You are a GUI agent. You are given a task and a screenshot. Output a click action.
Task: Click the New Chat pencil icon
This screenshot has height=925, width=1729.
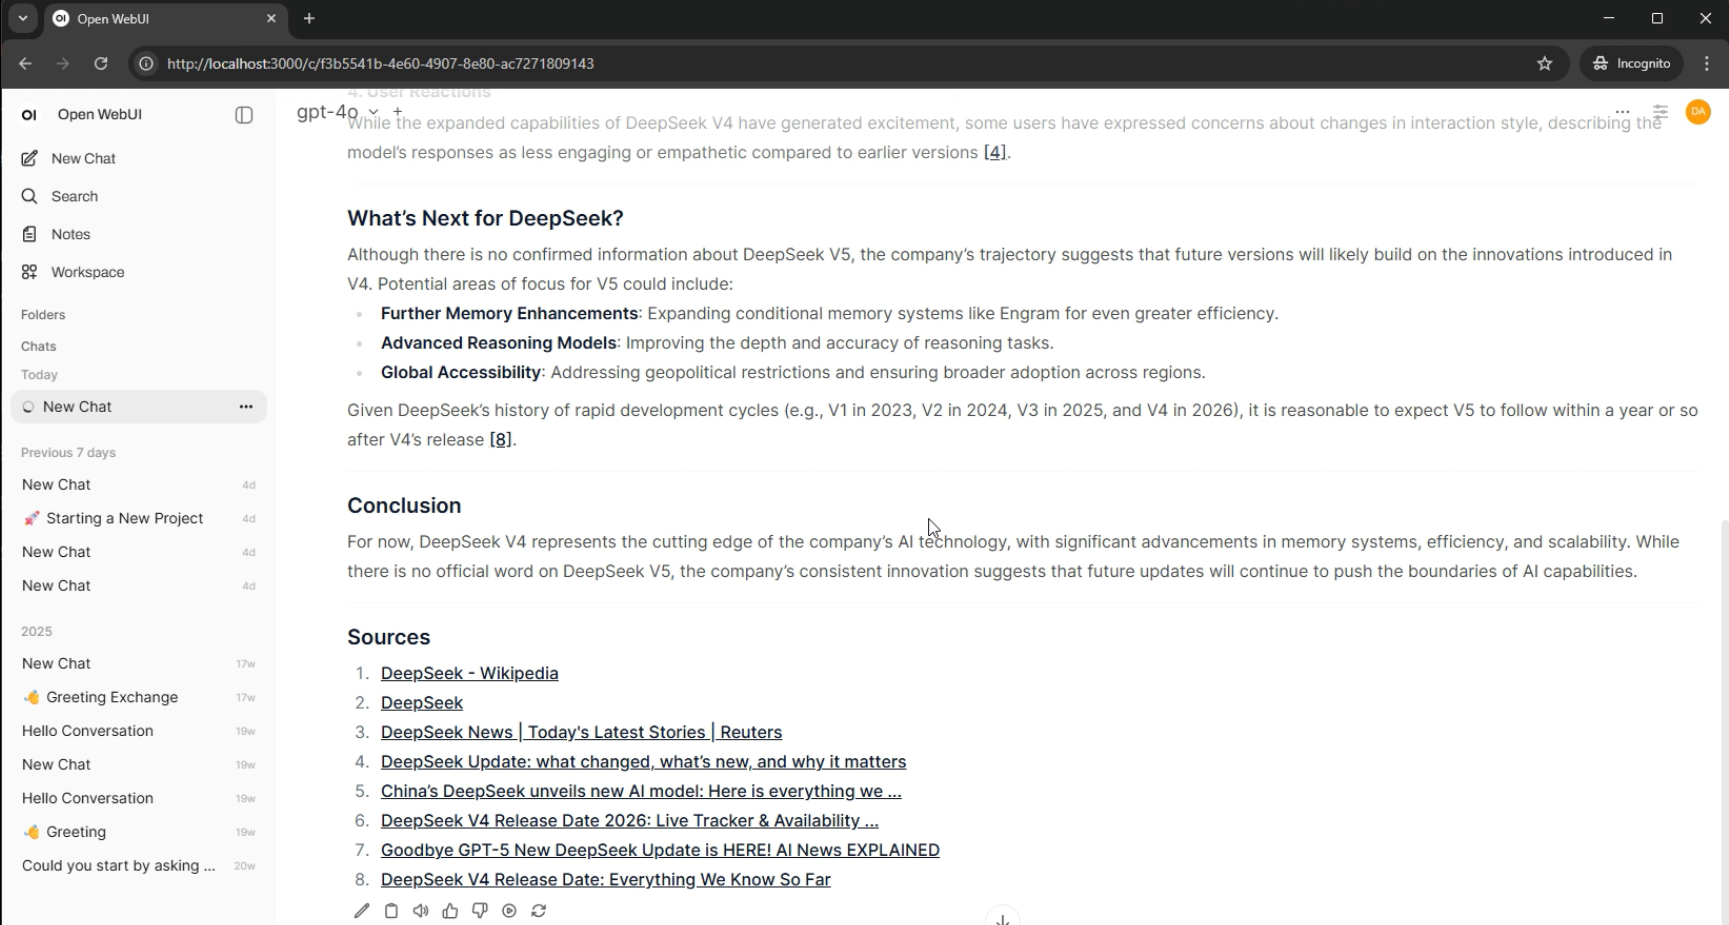click(29, 158)
